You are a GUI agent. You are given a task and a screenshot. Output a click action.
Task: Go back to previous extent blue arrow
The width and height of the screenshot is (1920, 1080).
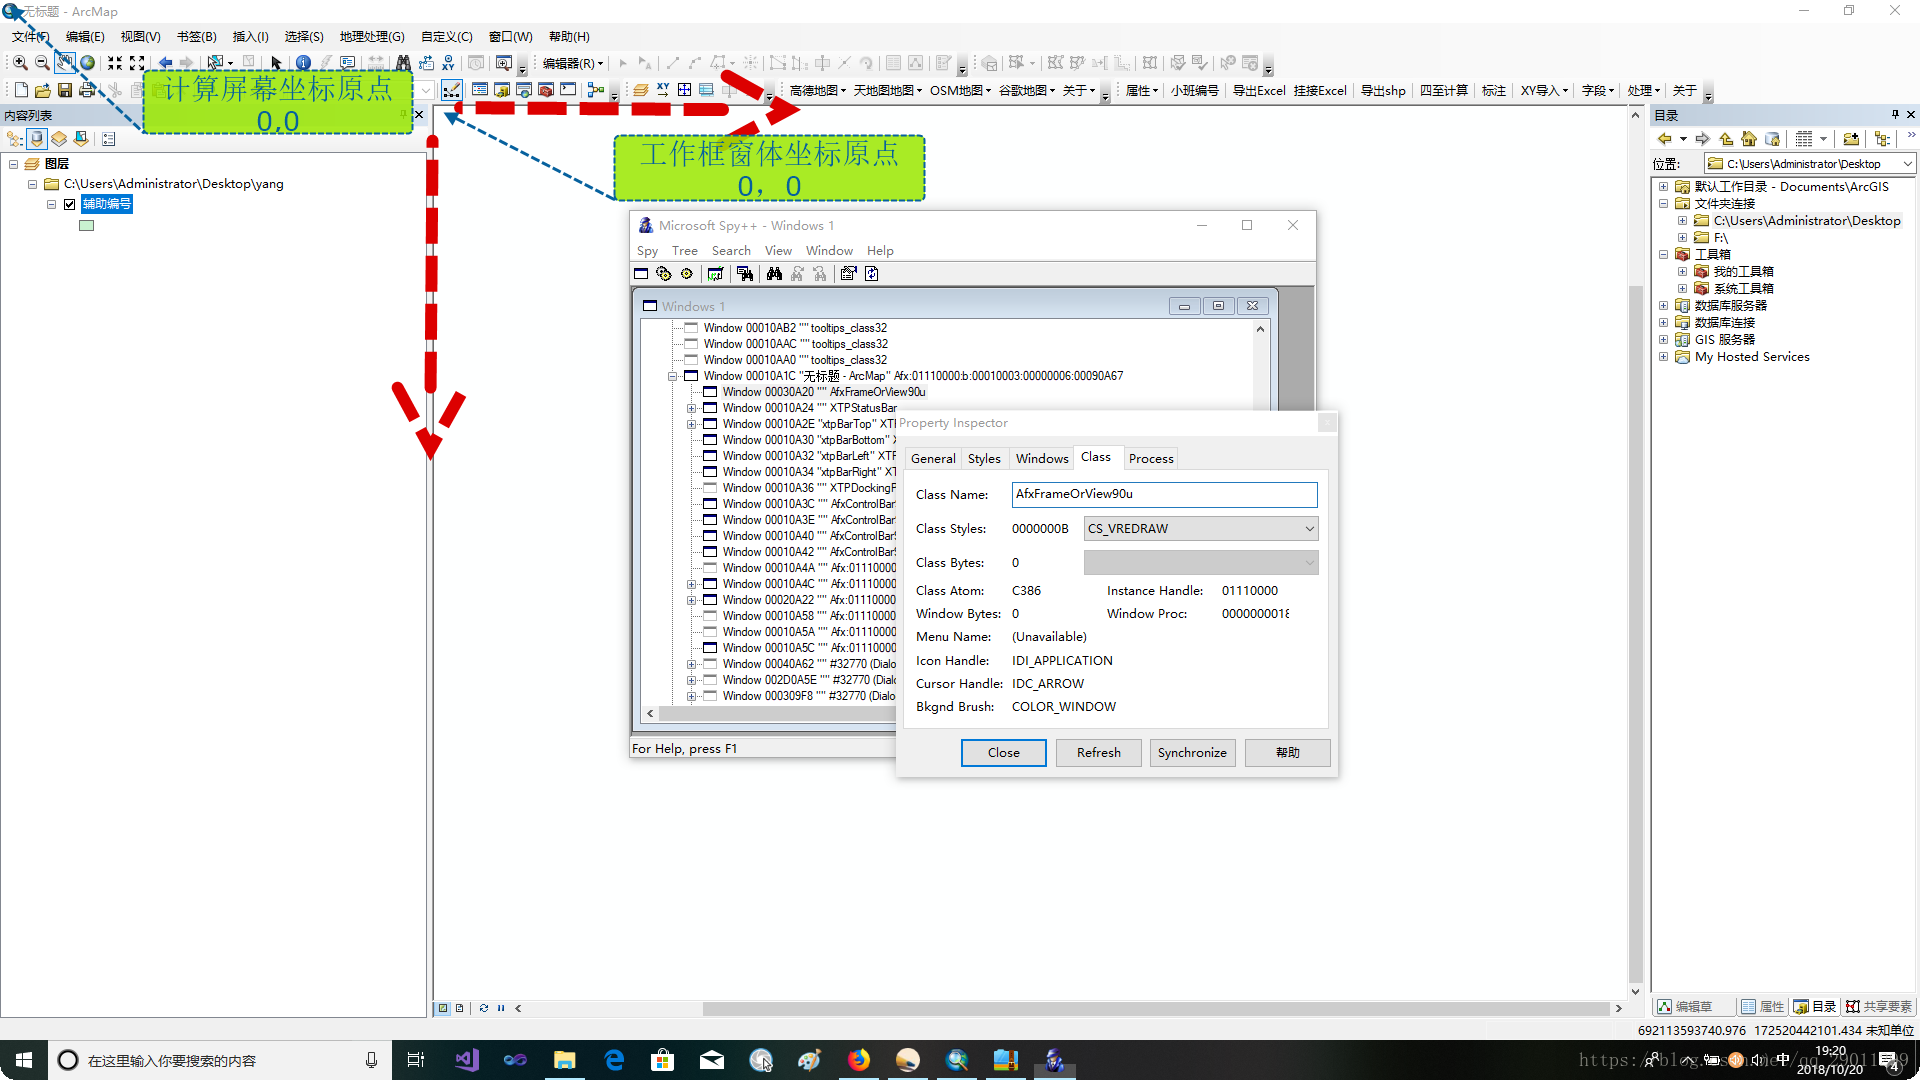[165, 63]
